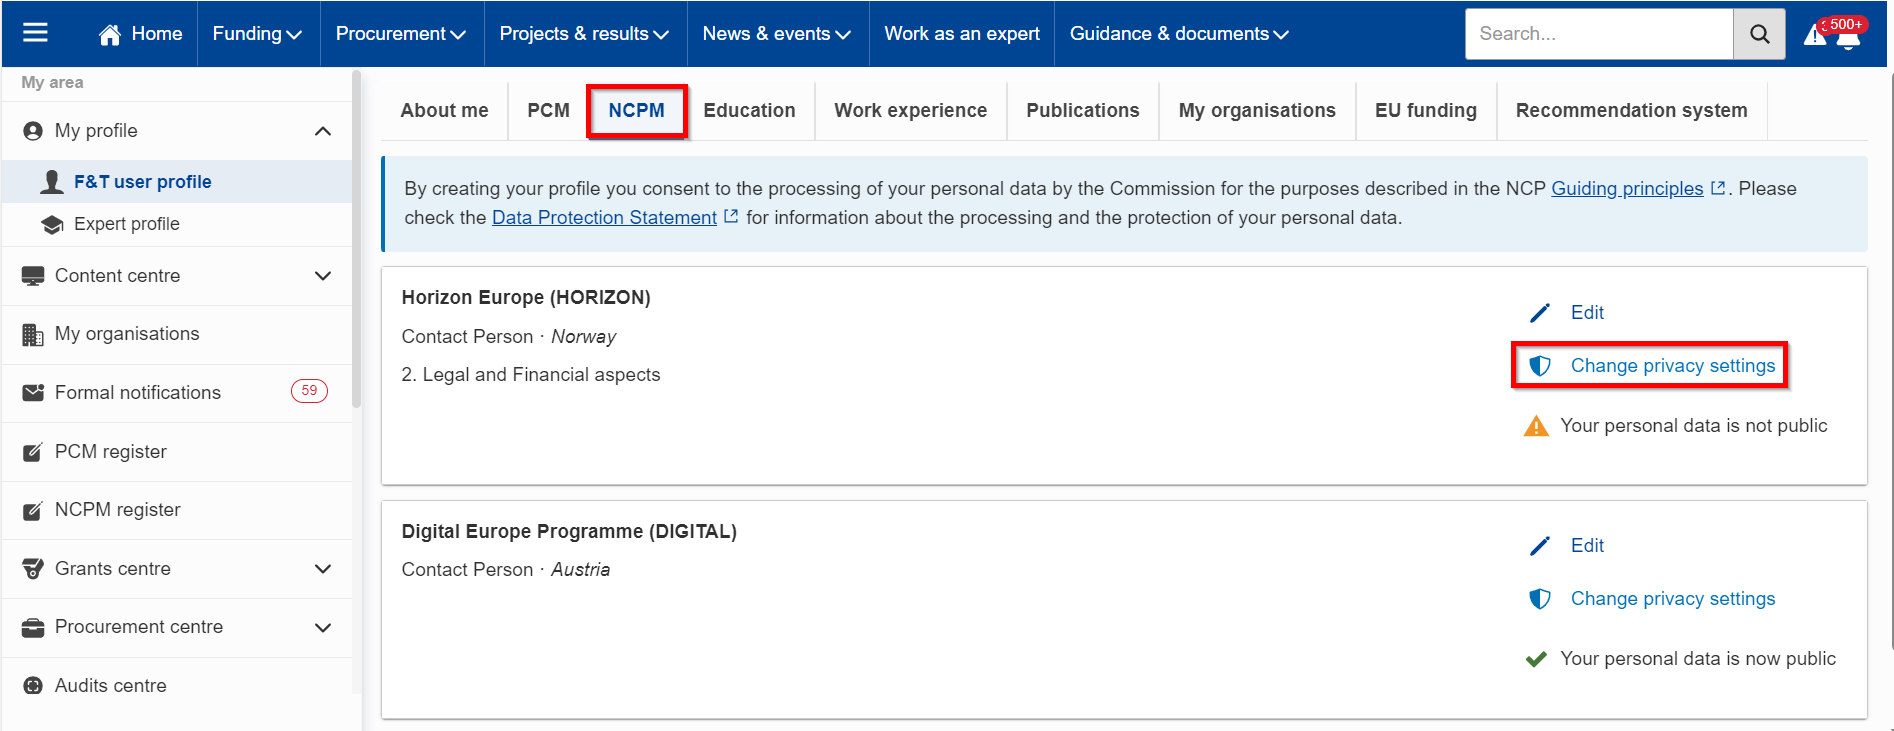Change privacy settings for Digital Europe Programme
Screen dimensions: 1894x731
coord(1673,599)
